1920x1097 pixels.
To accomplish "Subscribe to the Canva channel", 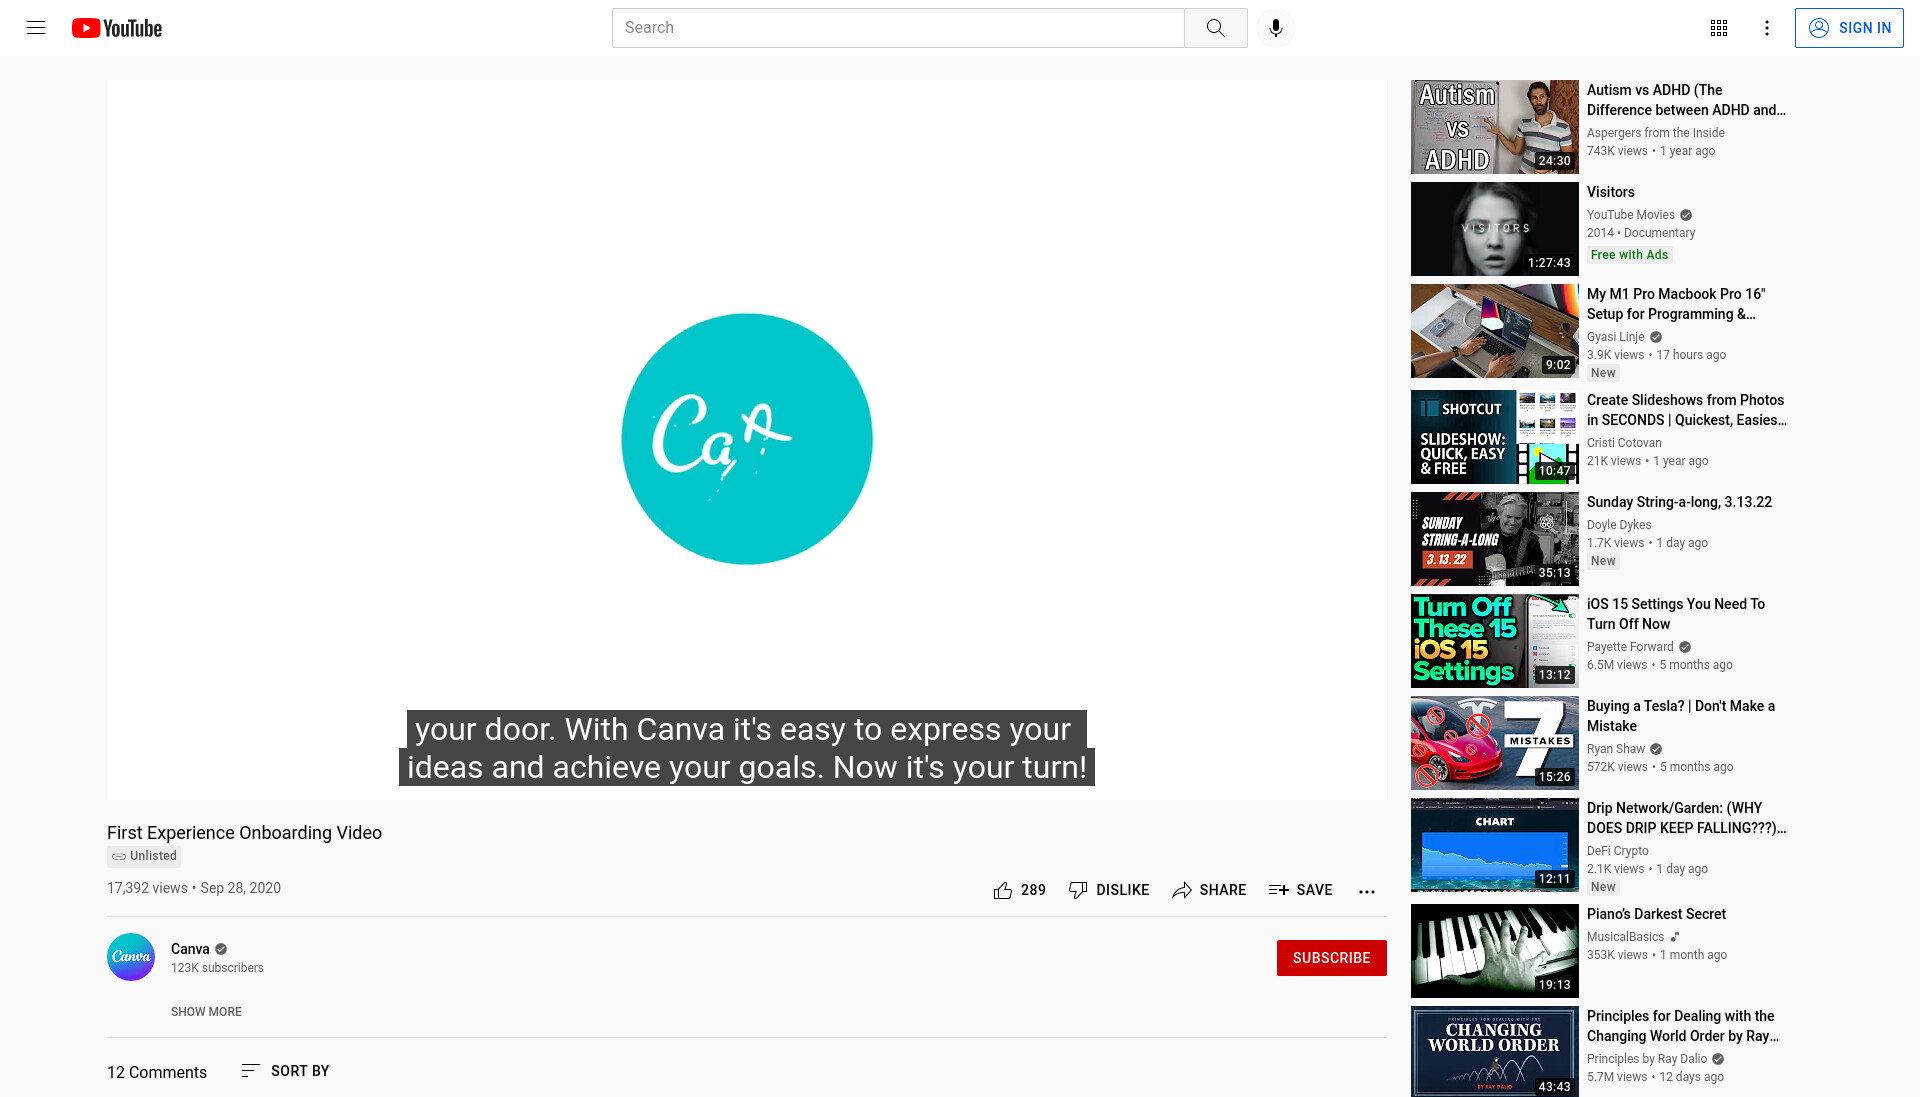I will [1331, 958].
